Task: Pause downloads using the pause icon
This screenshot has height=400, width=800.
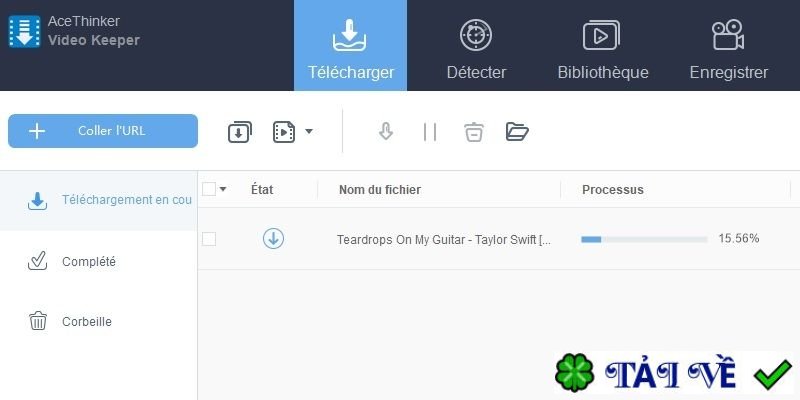Action: click(x=430, y=132)
